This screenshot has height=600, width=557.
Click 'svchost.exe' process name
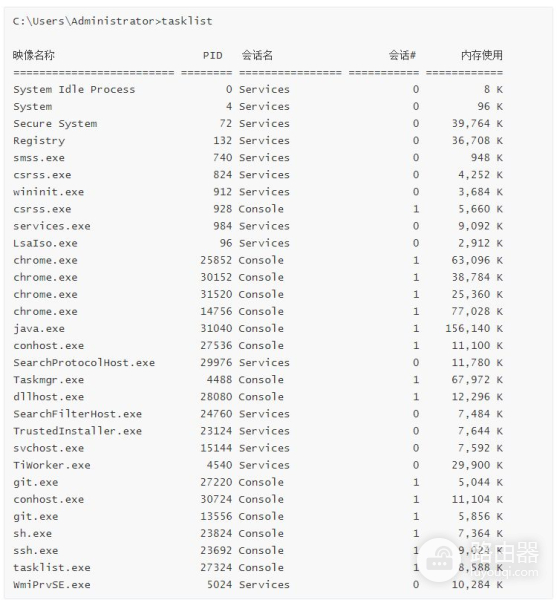click(x=49, y=448)
